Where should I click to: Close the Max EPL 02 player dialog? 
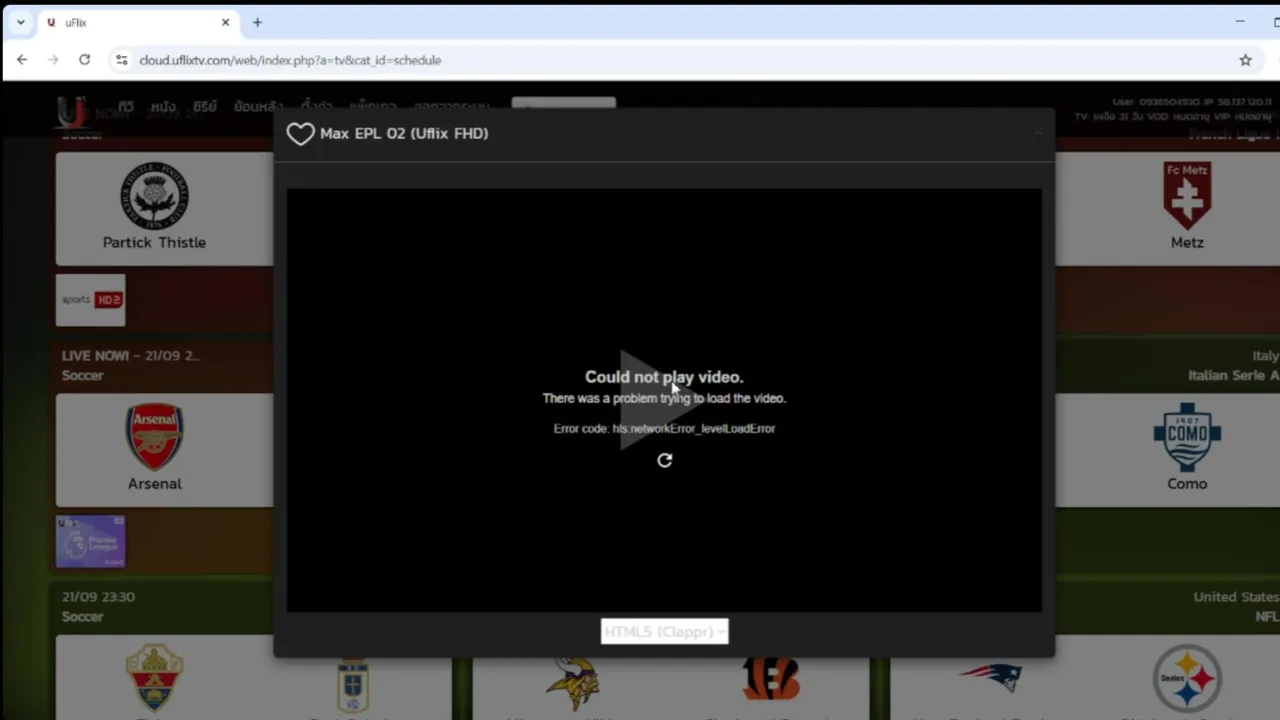[x=1038, y=131]
